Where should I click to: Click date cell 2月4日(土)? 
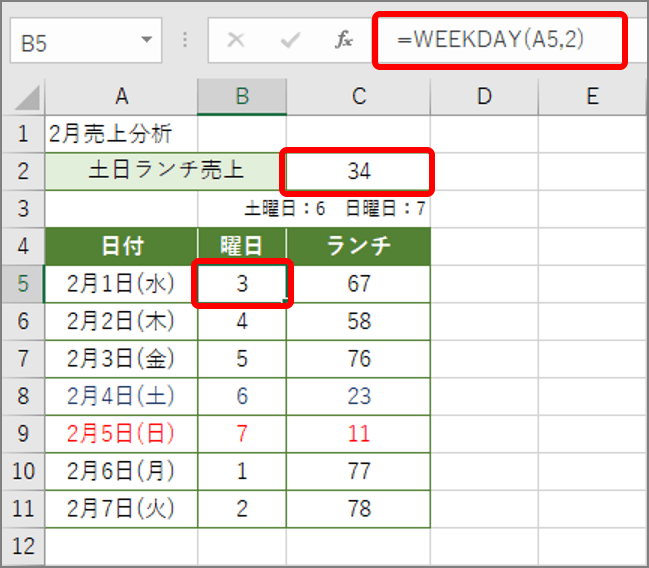[121, 397]
